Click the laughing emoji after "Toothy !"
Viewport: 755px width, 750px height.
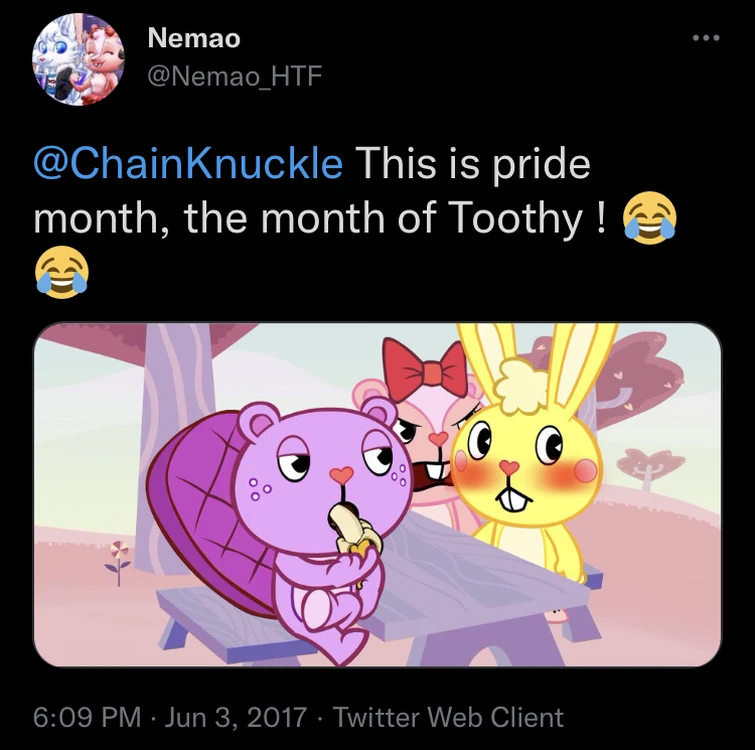pyautogui.click(x=649, y=217)
